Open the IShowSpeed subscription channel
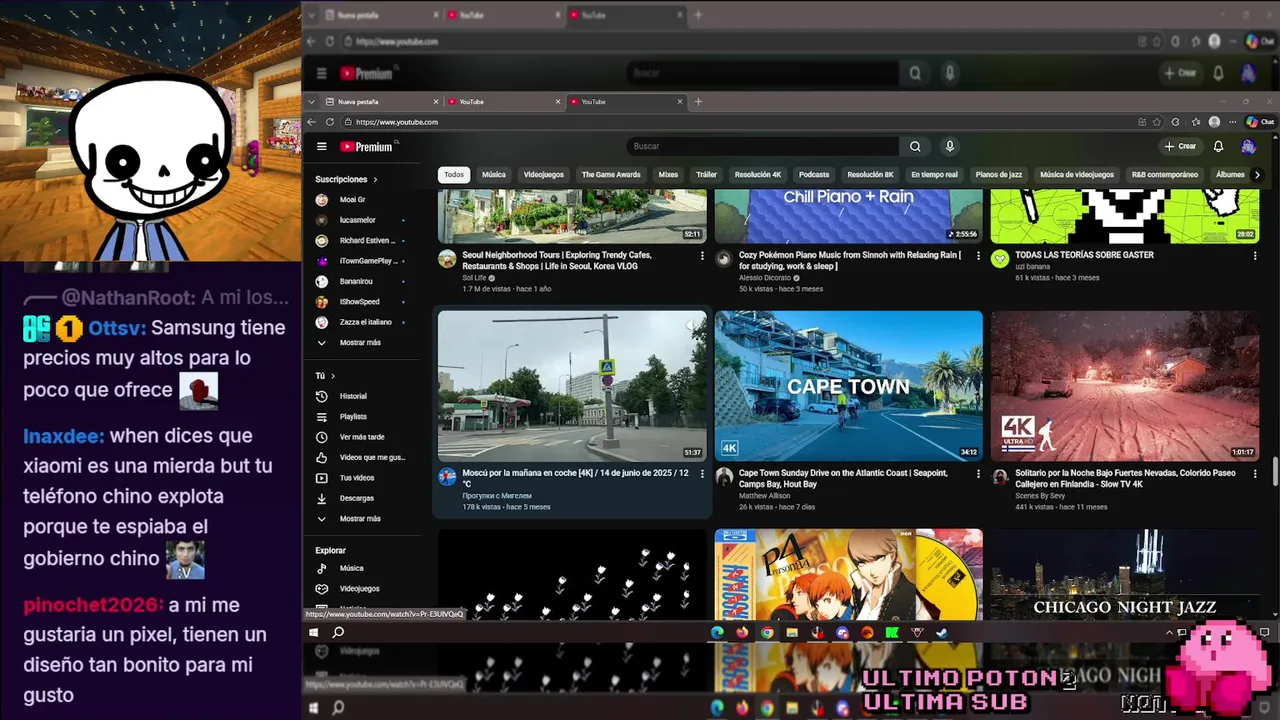The height and width of the screenshot is (720, 1280). [x=359, y=302]
